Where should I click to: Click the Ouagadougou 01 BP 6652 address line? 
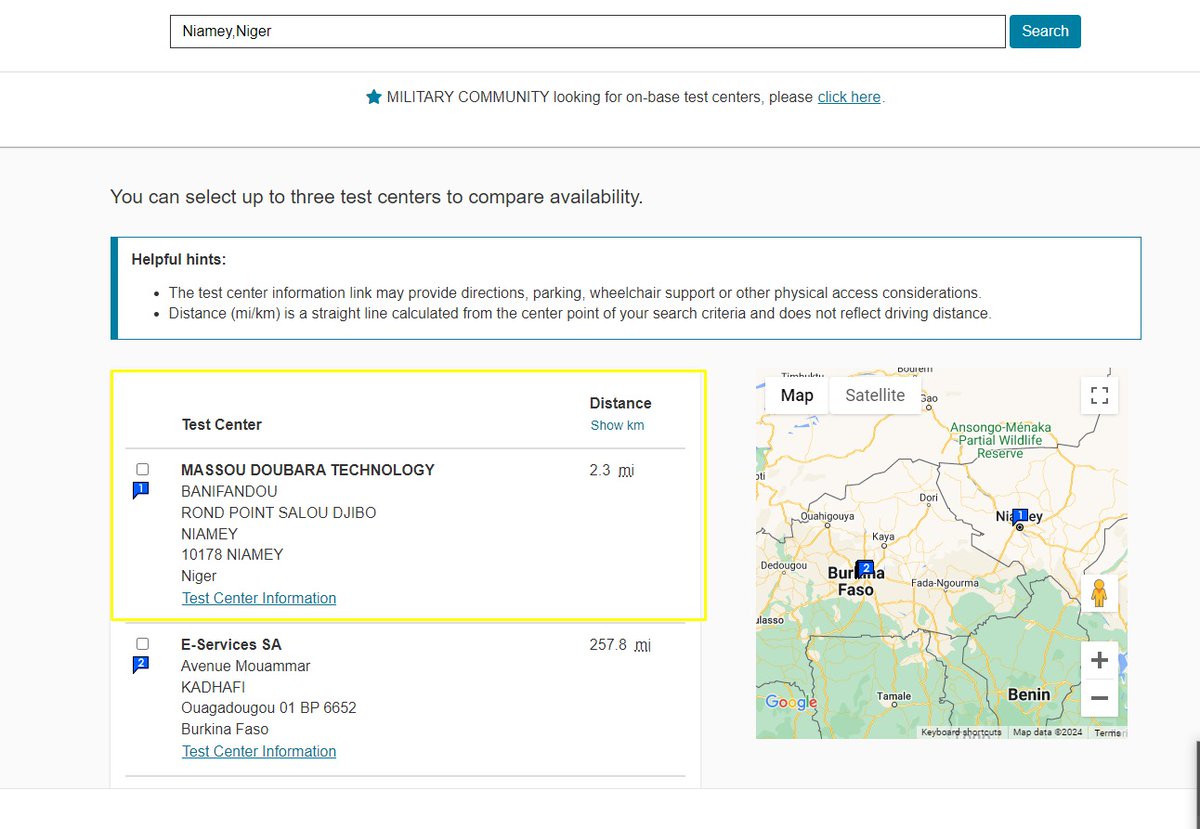pyautogui.click(x=269, y=708)
